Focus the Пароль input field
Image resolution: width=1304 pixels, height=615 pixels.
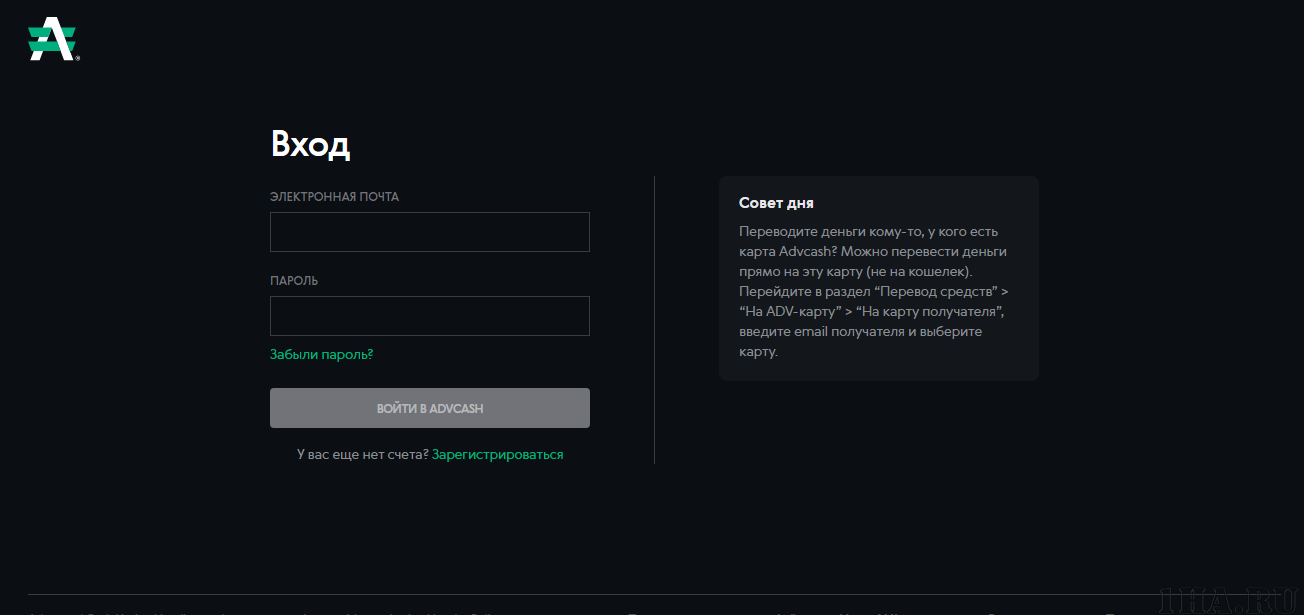429,316
